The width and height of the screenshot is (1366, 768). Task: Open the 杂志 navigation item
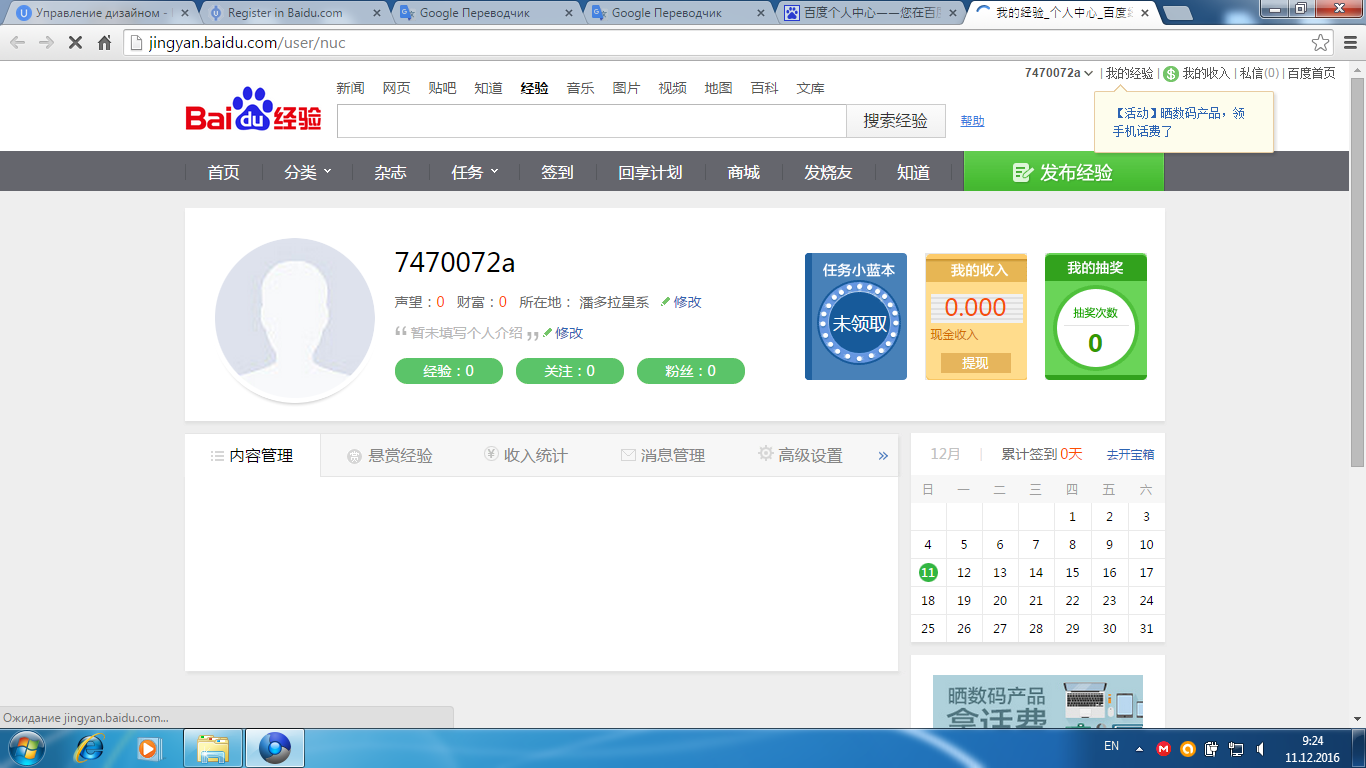coord(391,172)
